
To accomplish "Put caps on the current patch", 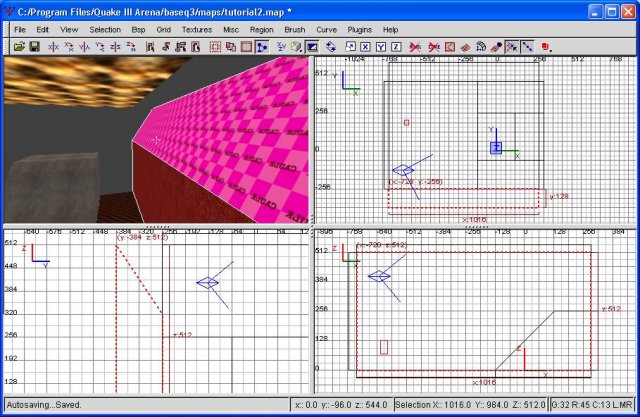I will (496, 47).
